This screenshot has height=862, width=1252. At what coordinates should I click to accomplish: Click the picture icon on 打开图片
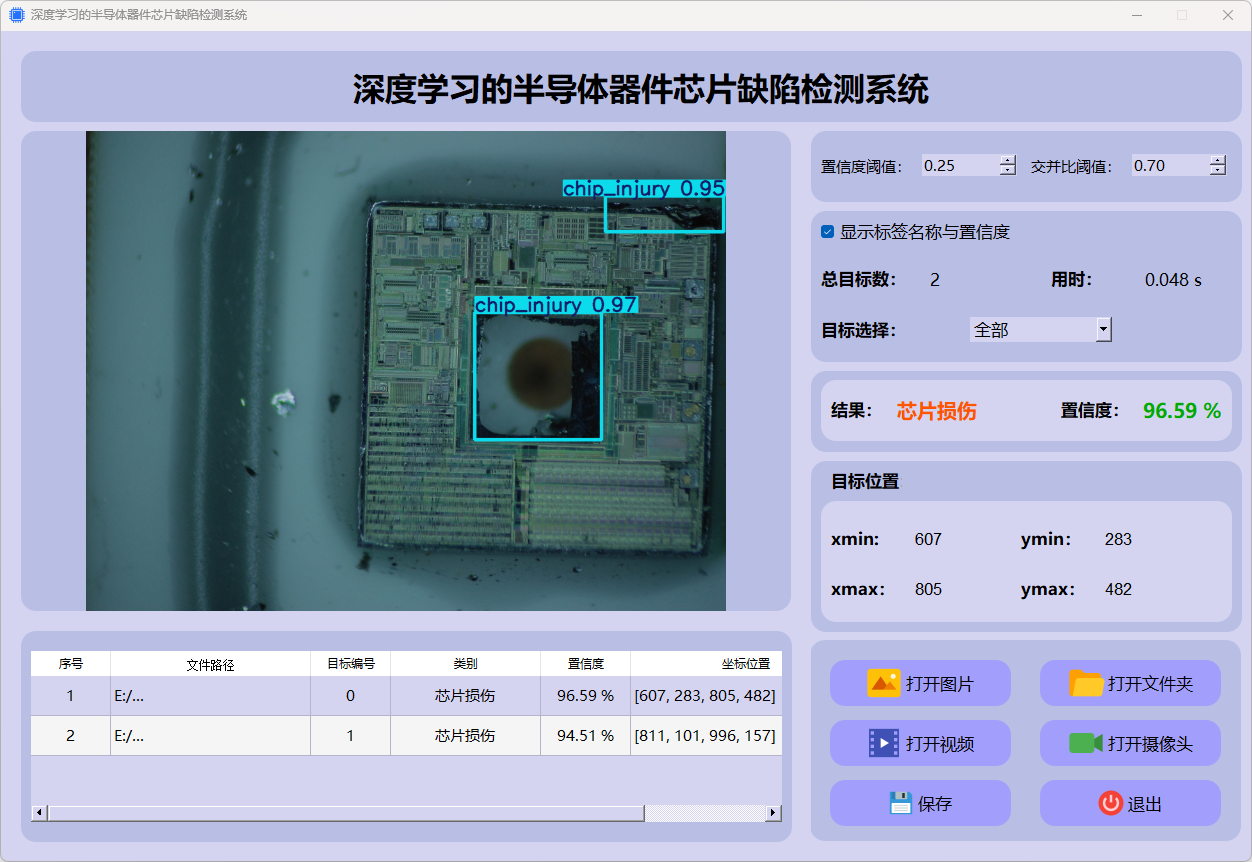884,684
